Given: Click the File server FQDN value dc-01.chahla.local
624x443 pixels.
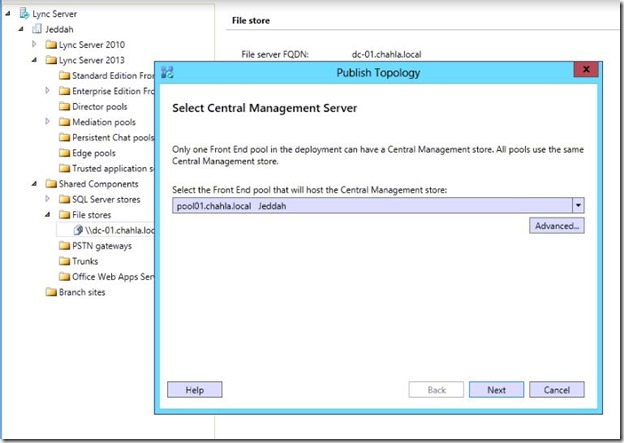Looking at the screenshot, I should pyautogui.click(x=386, y=55).
